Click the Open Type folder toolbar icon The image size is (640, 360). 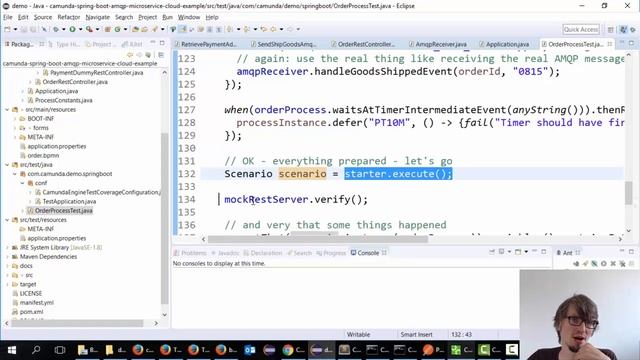pos(135,29)
